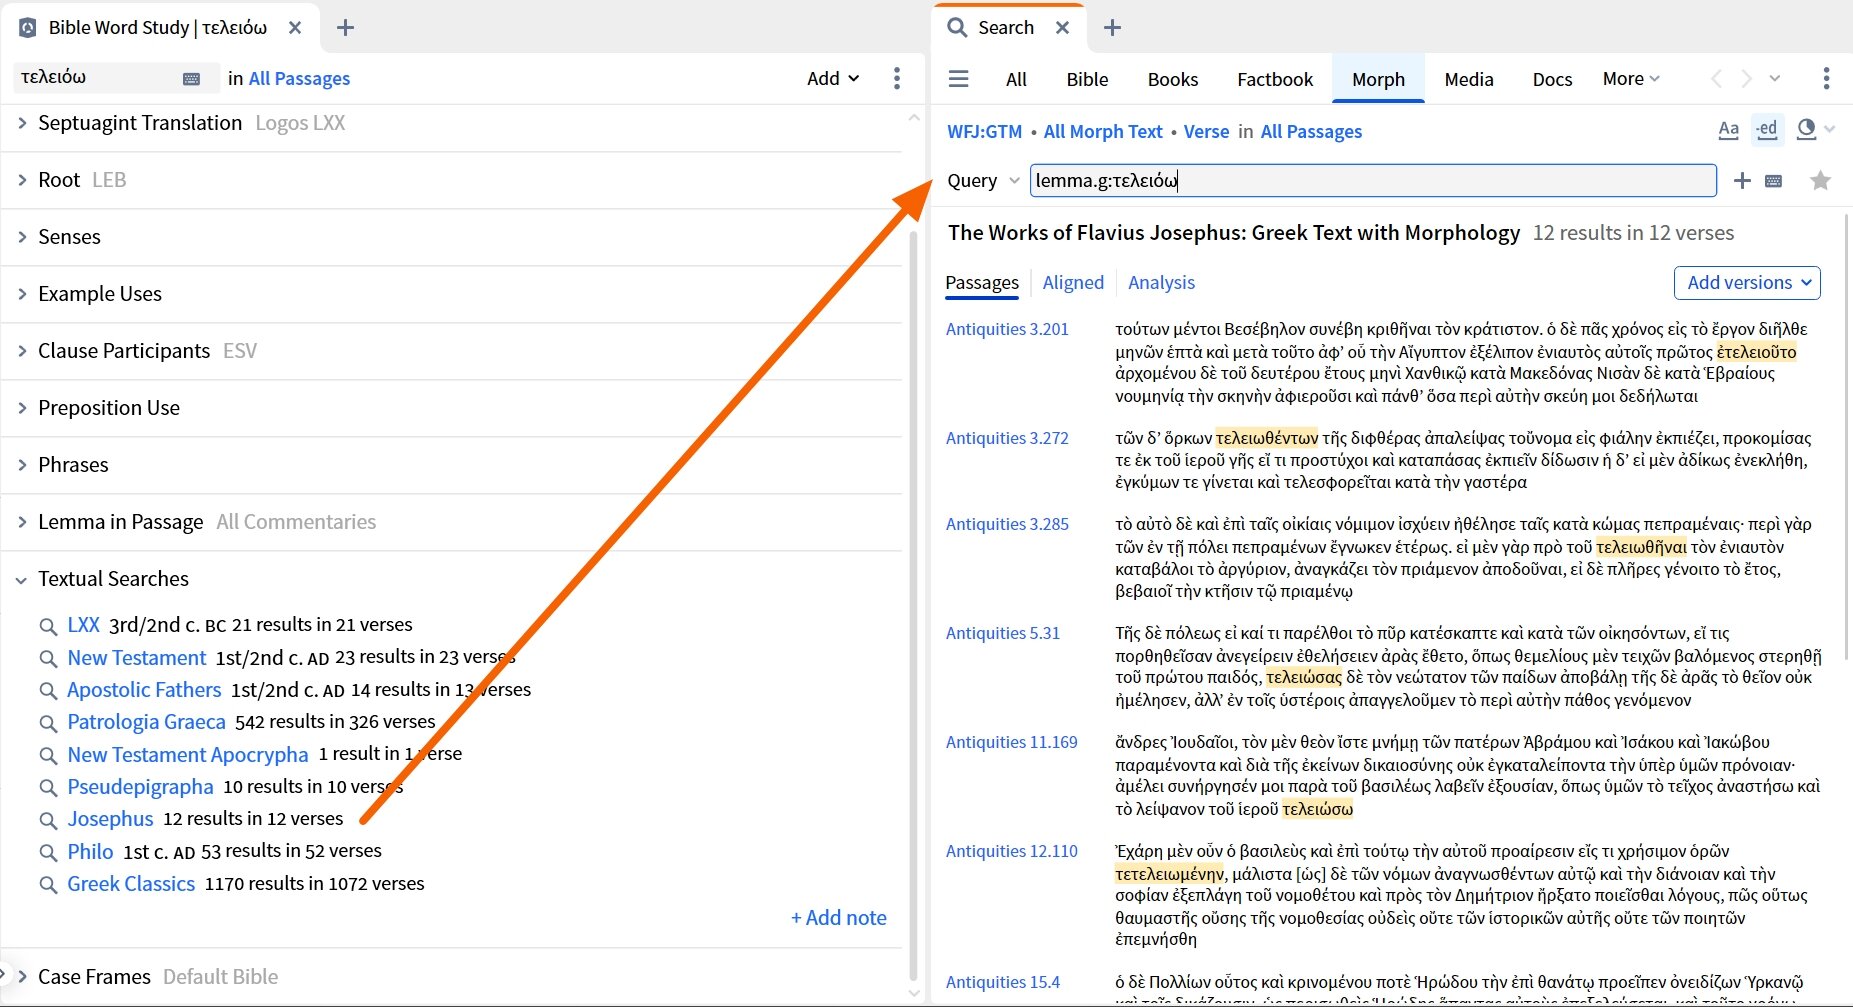The width and height of the screenshot is (1853, 1007).
Task: Run the Philo search magnifier
Action: pos(48,853)
